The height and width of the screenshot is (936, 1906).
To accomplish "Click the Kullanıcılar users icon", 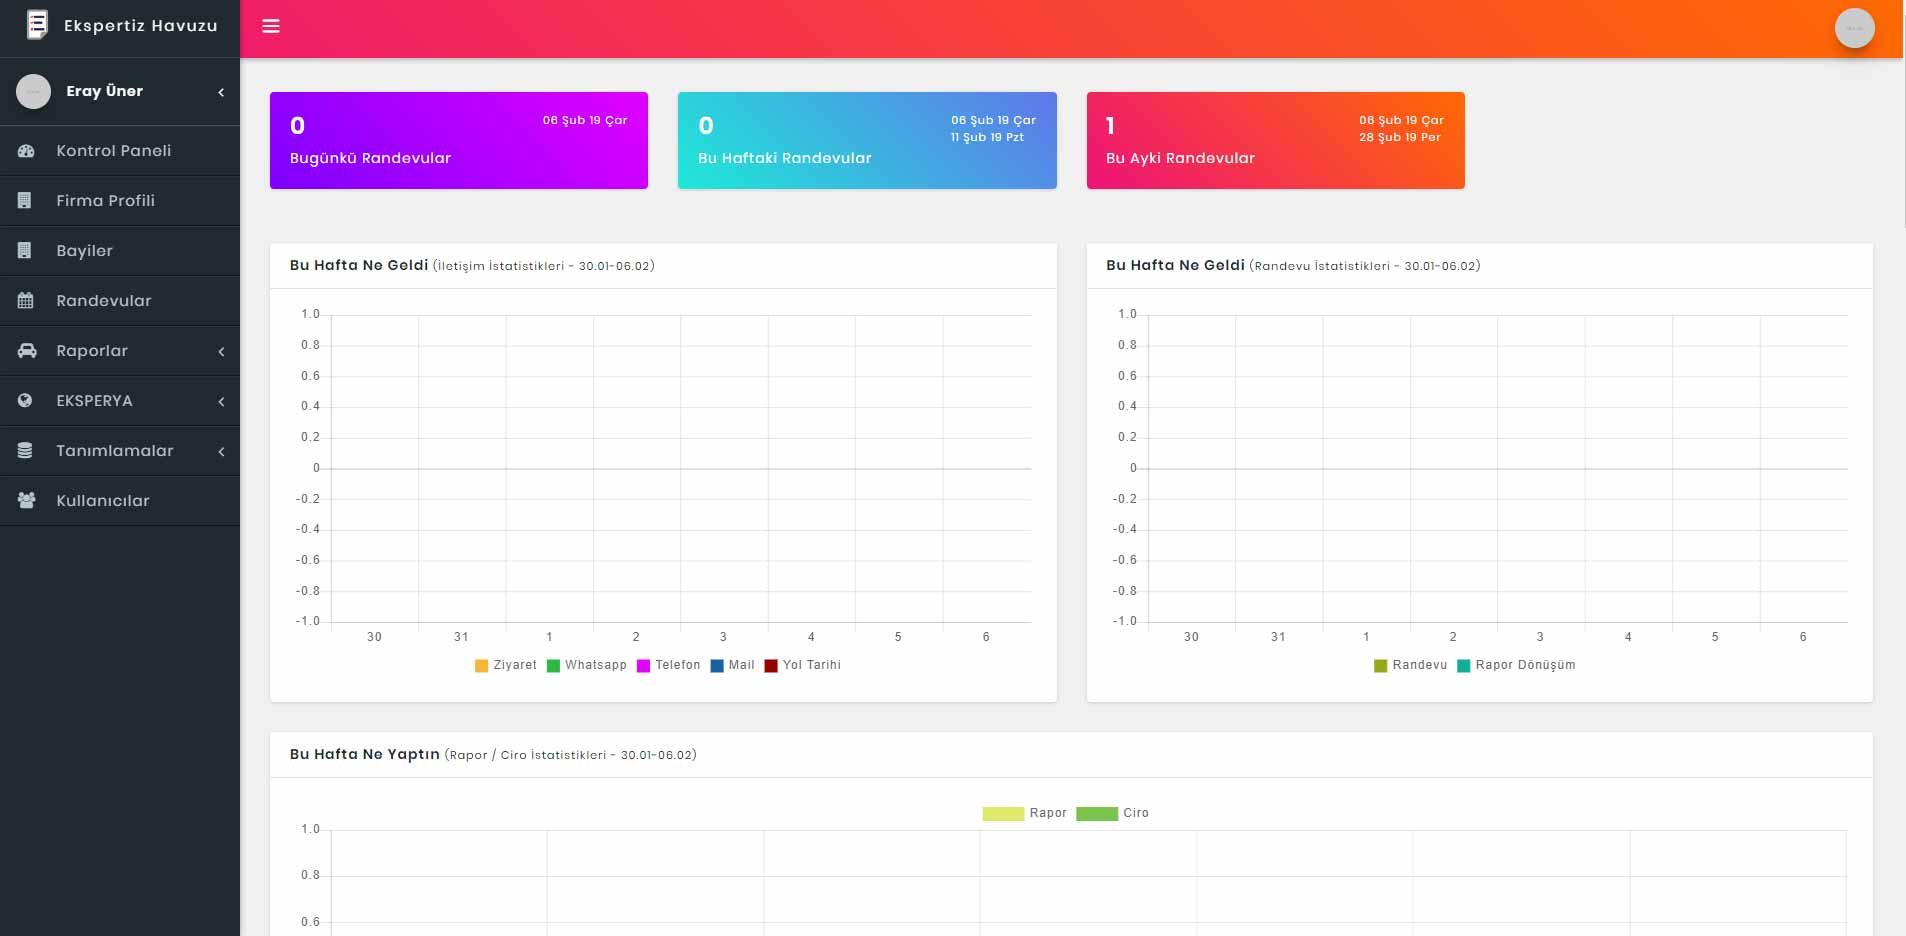I will [x=27, y=501].
